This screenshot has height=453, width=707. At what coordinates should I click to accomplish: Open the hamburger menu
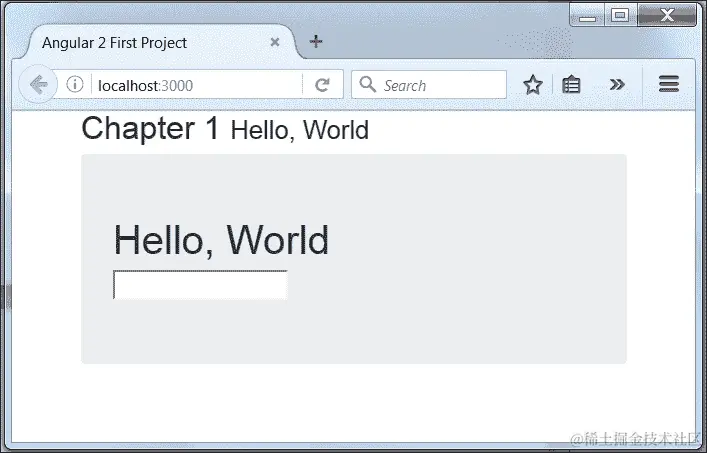point(669,84)
